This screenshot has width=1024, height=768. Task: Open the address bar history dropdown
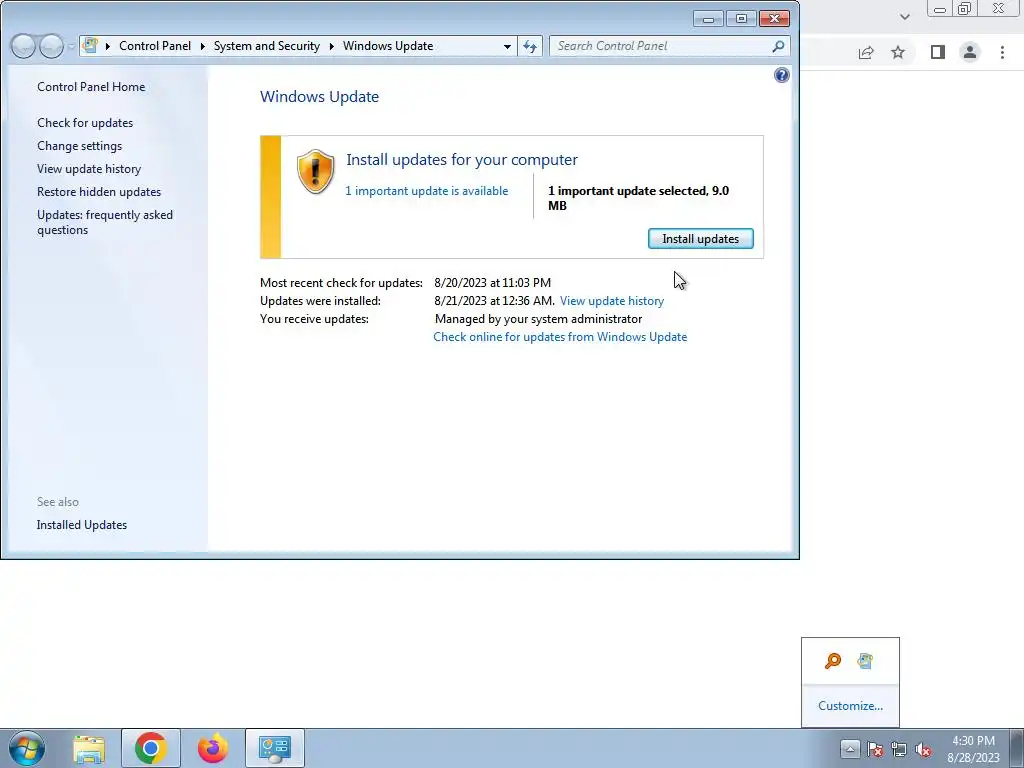[x=507, y=46]
